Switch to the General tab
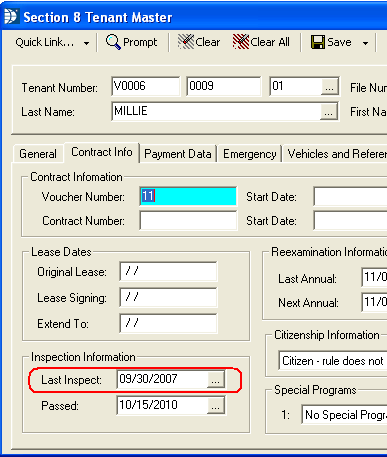Screen dimensions: 387x457 coord(38,154)
